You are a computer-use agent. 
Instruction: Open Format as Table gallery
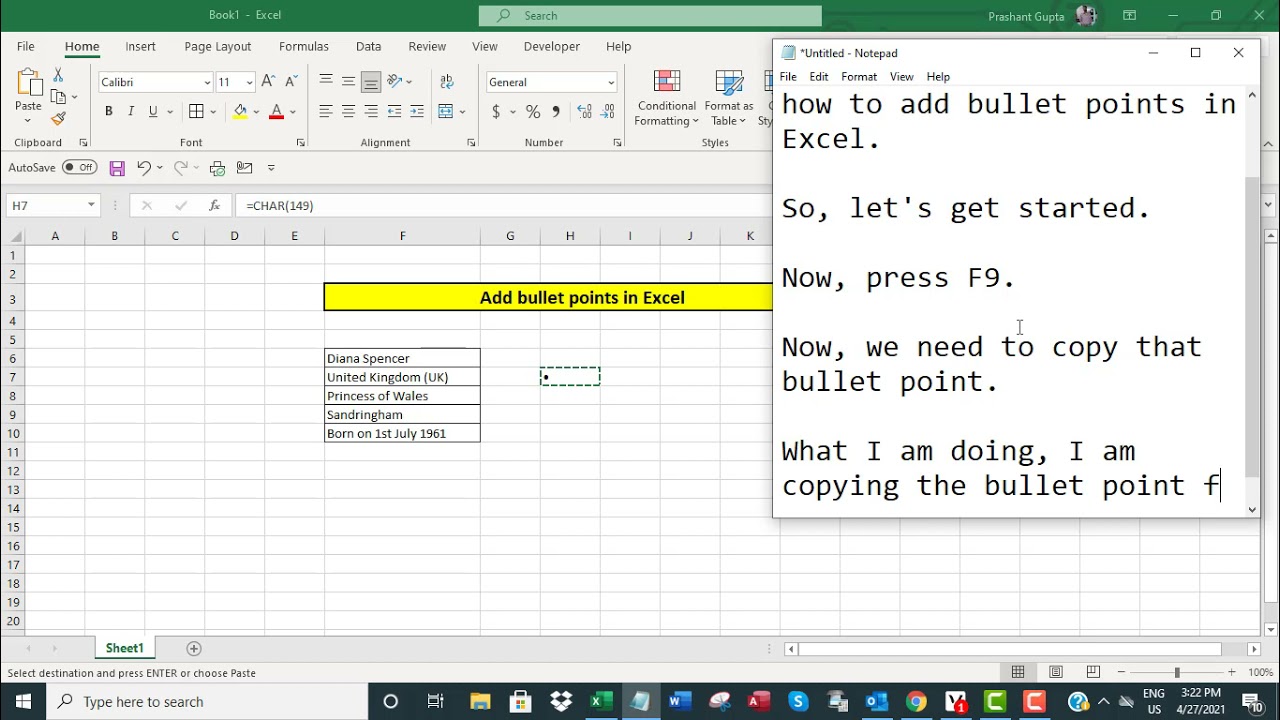pos(729,98)
